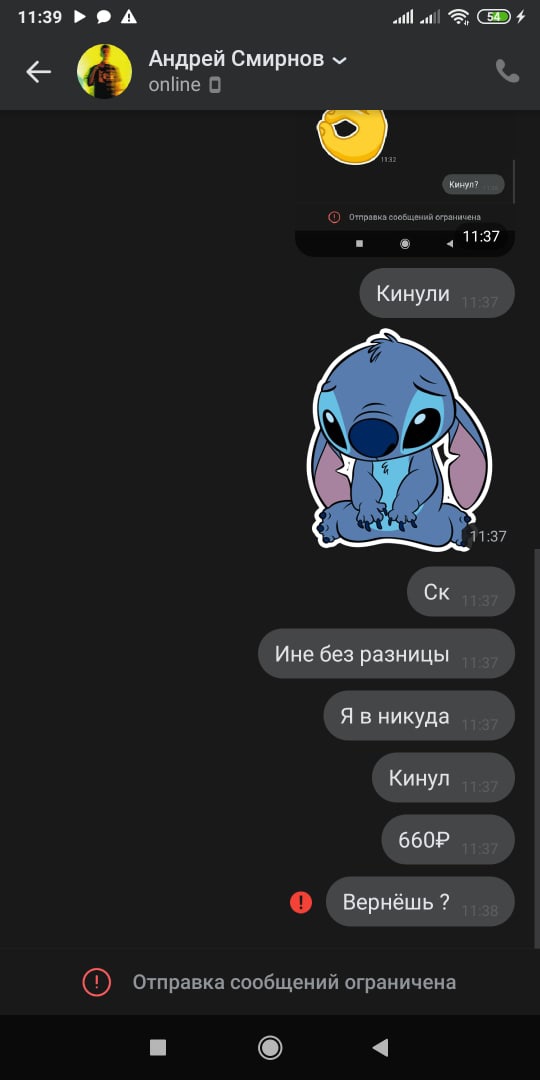The height and width of the screenshot is (1080, 540).
Task: Open Андрей Смирнов's profile avatar
Action: coord(105,72)
